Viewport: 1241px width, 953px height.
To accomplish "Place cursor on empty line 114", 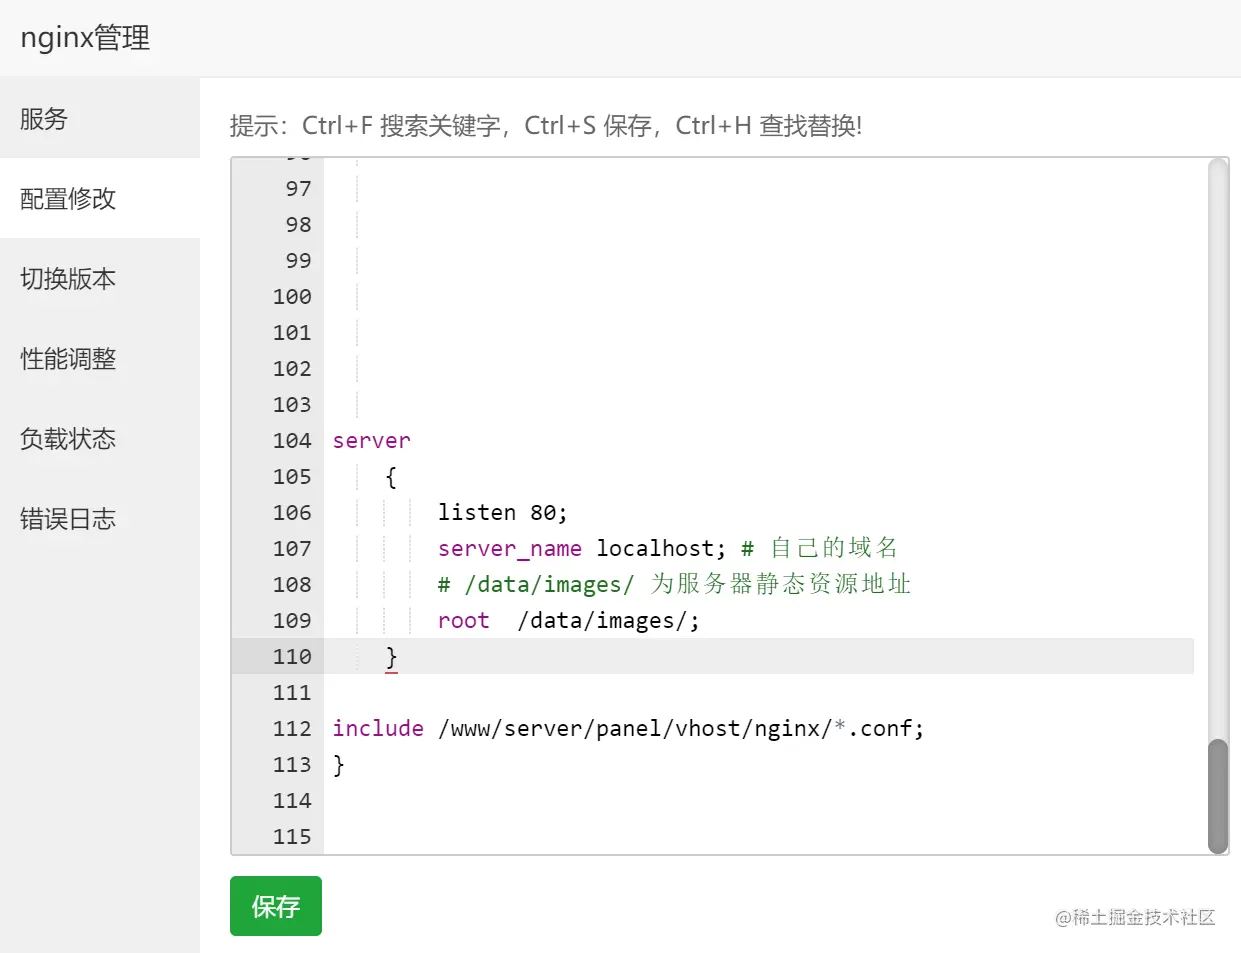I will coord(760,800).
